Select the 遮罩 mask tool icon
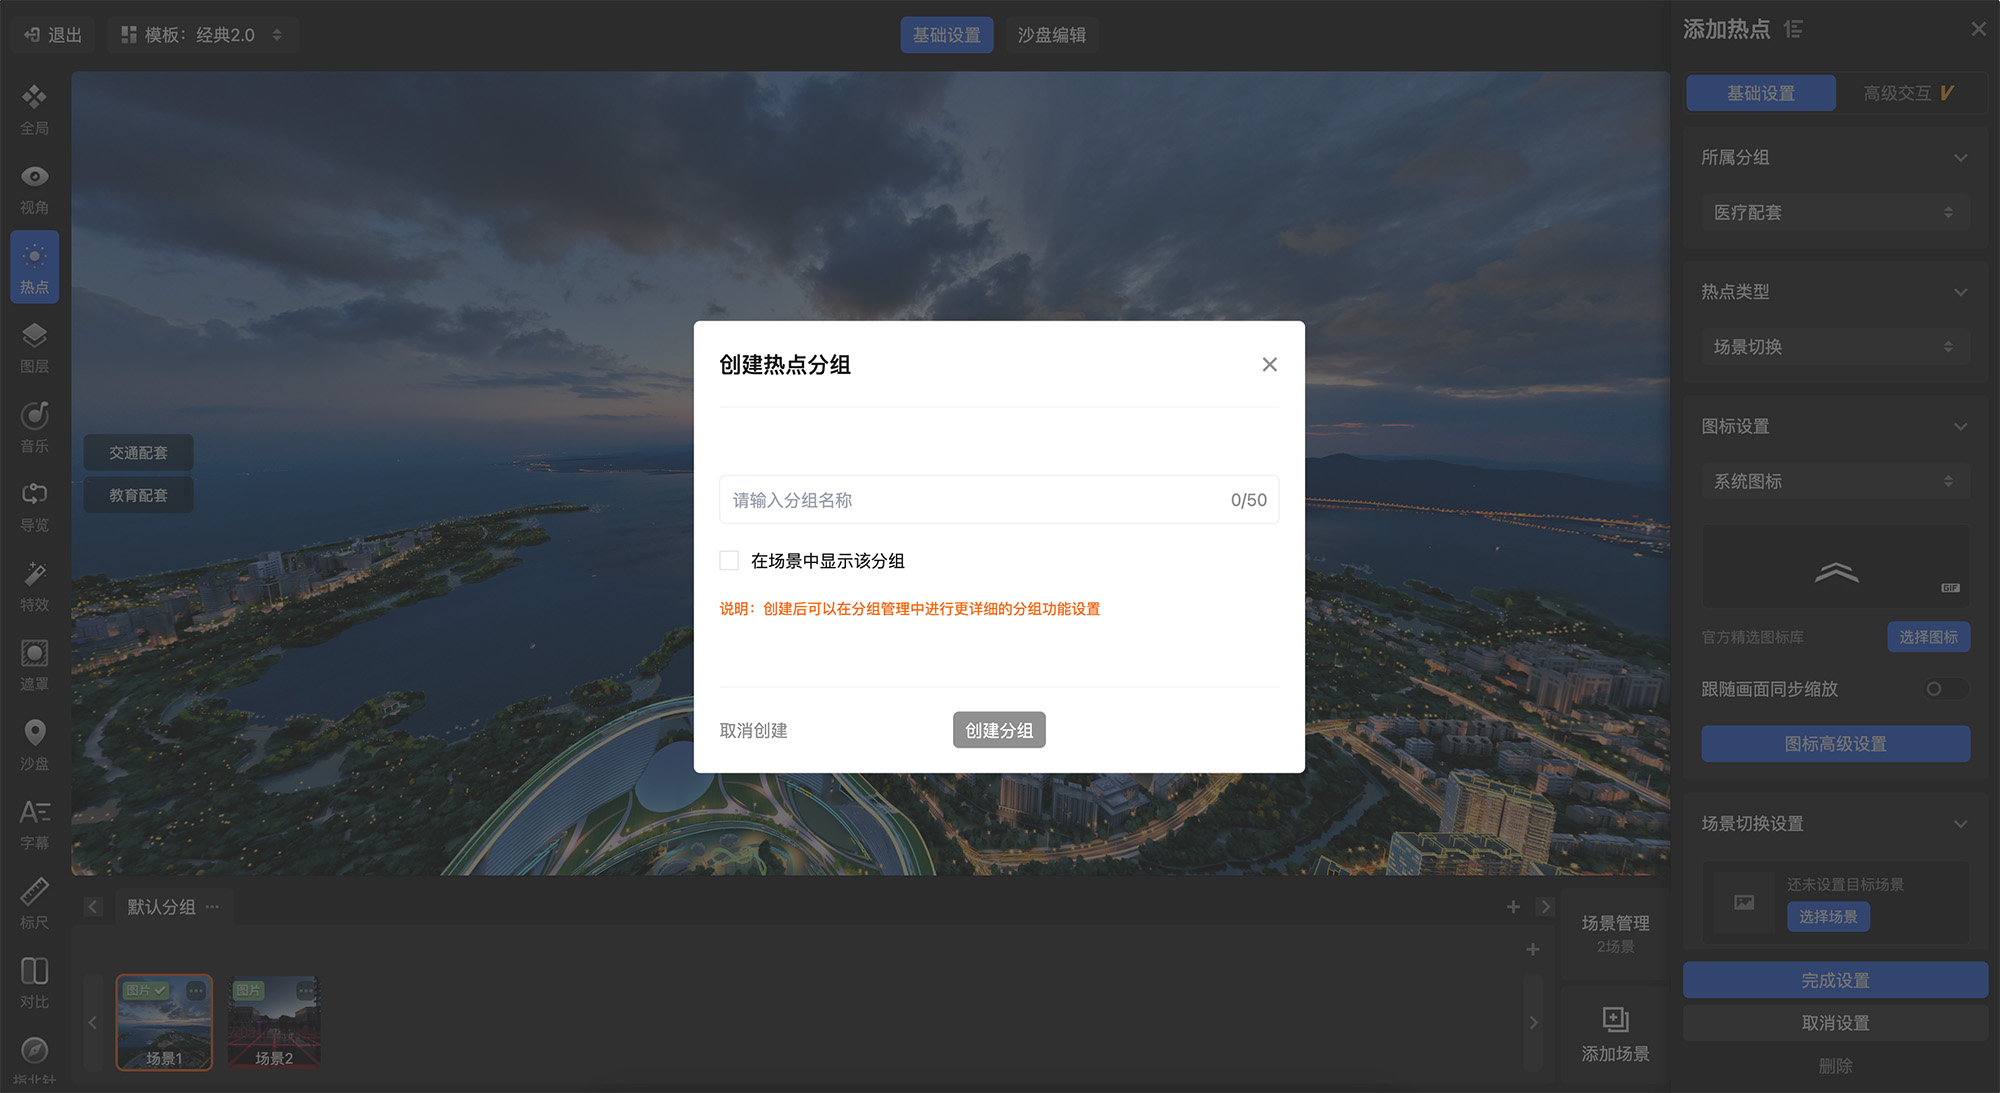This screenshot has height=1093, width=2000. (x=34, y=654)
